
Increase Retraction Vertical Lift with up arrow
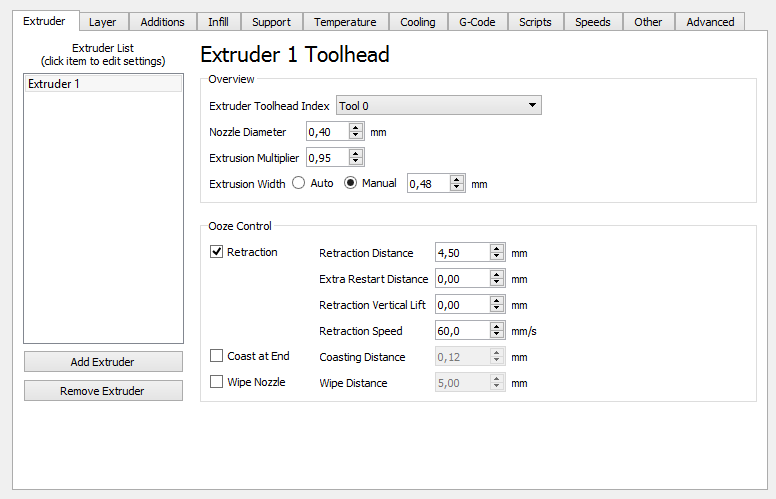coord(497,300)
